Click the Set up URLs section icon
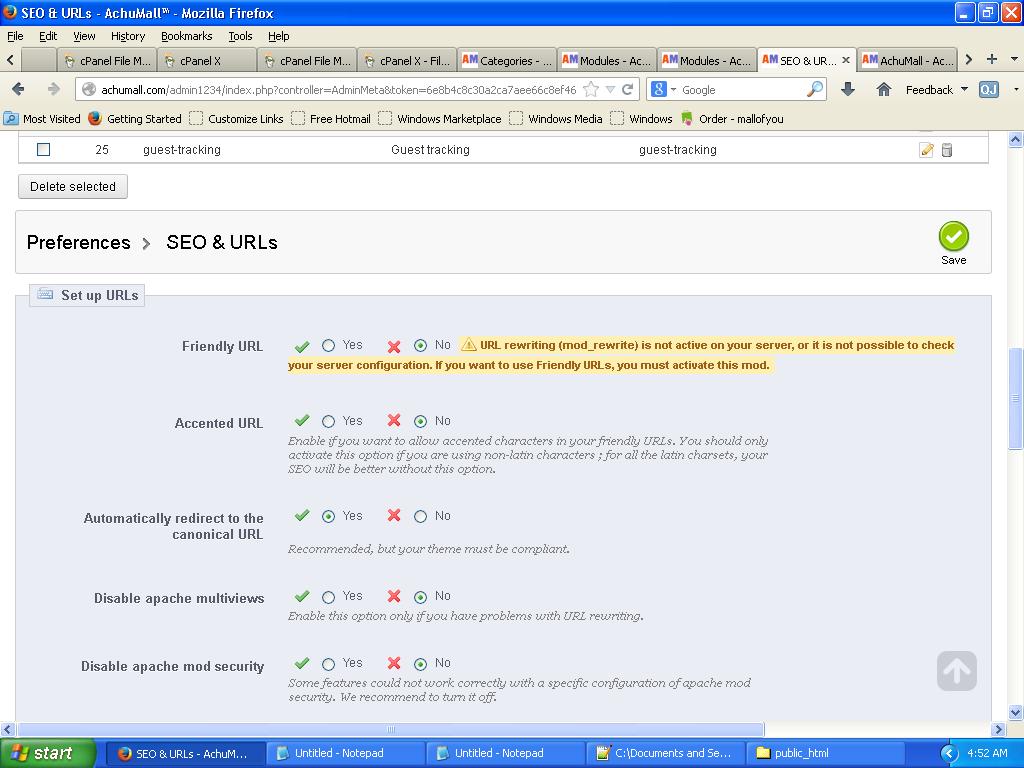 click(x=45, y=295)
